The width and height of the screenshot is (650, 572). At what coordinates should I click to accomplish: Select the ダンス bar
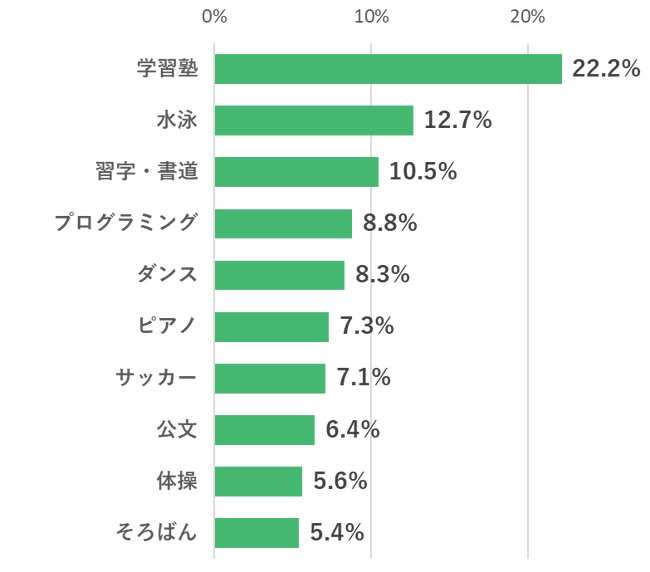[279, 275]
